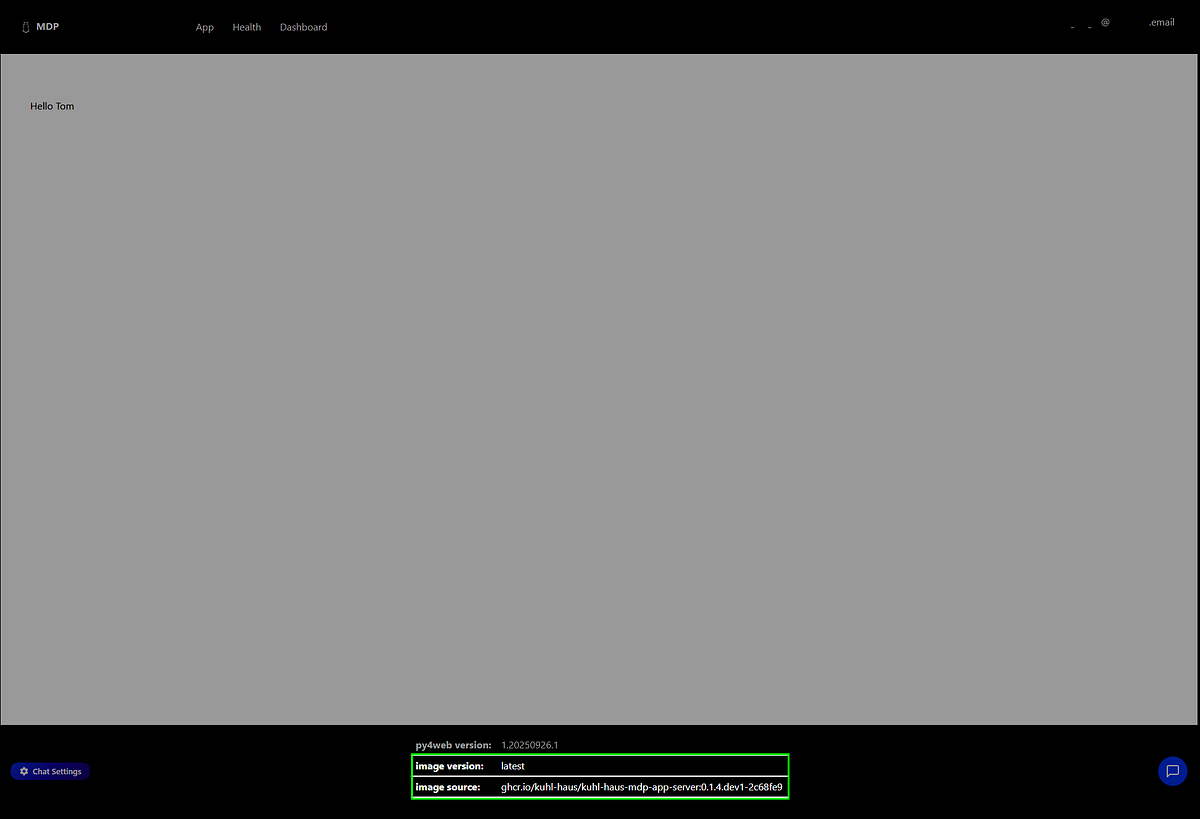Click the gear icon in Chat Settings
Image resolution: width=1200 pixels, height=819 pixels.
click(x=24, y=772)
